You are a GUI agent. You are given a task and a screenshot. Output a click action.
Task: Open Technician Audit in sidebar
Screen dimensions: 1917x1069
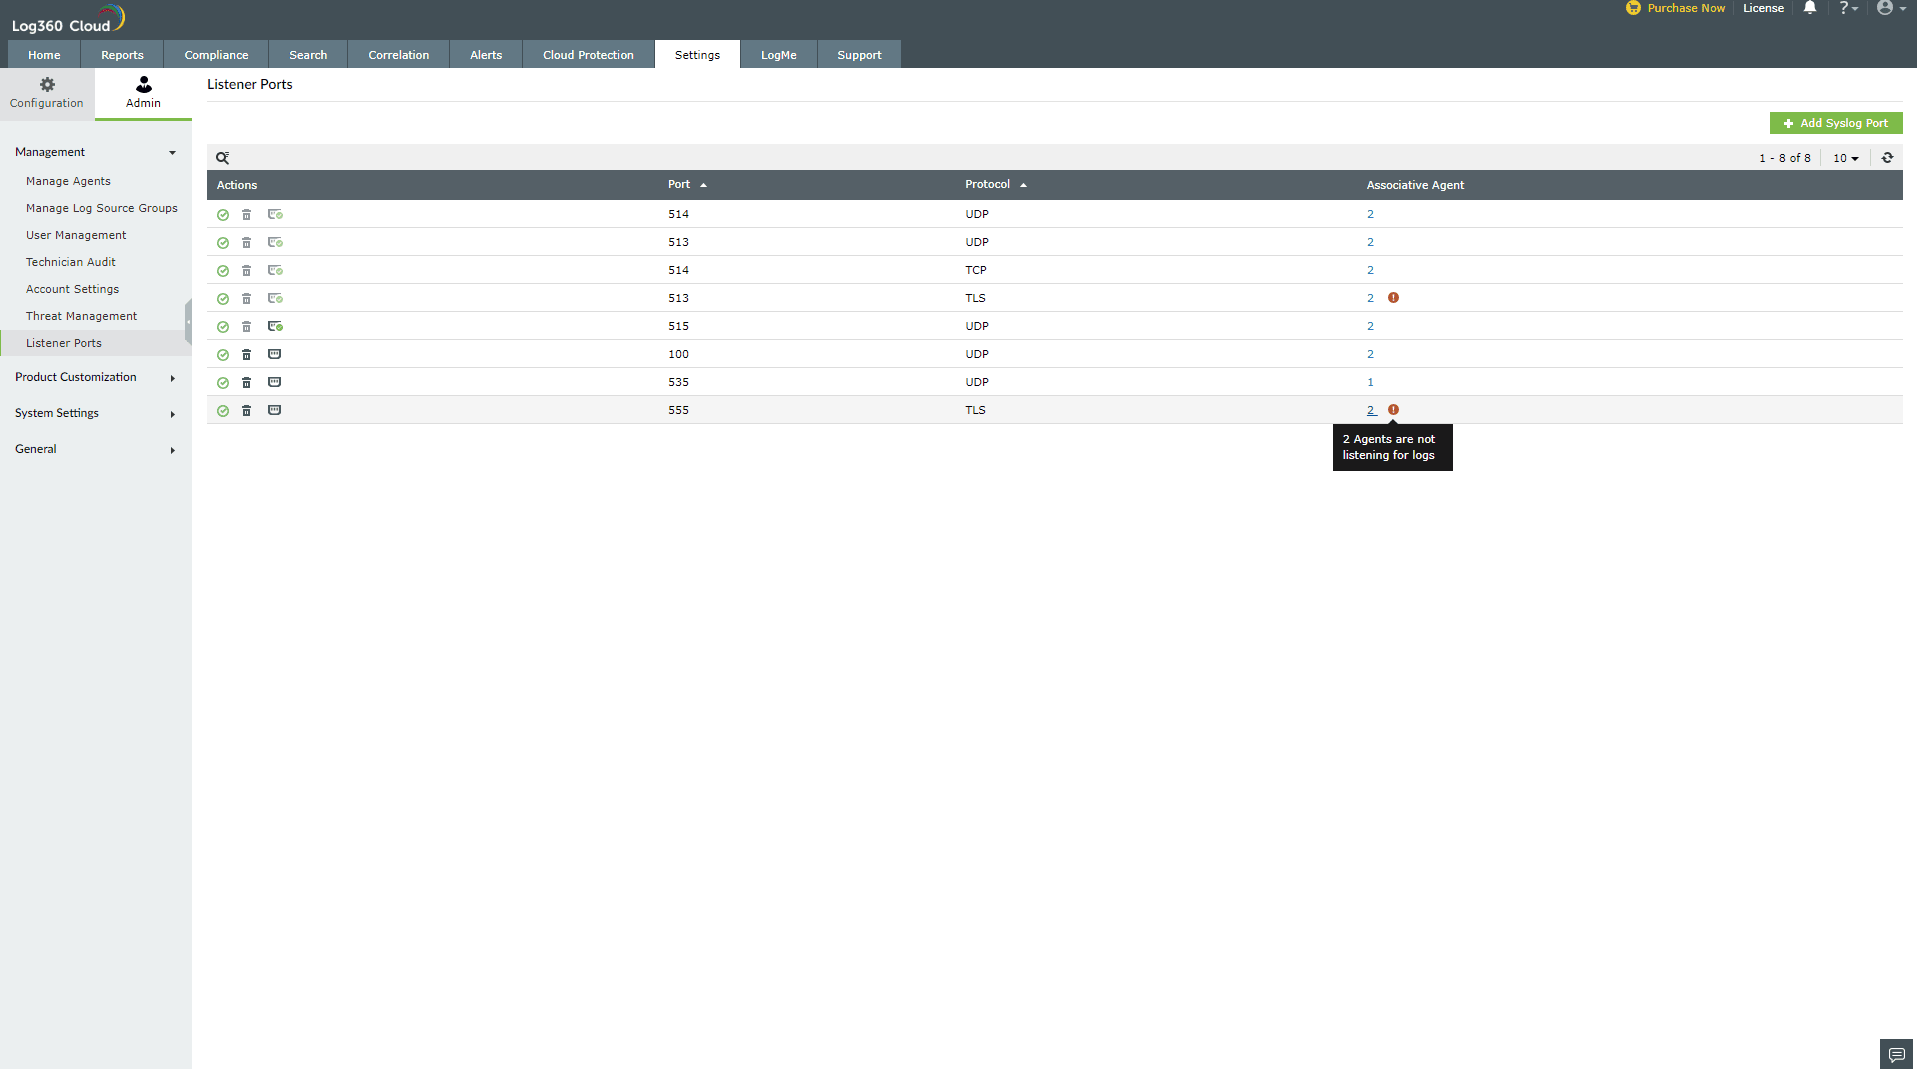(x=71, y=262)
